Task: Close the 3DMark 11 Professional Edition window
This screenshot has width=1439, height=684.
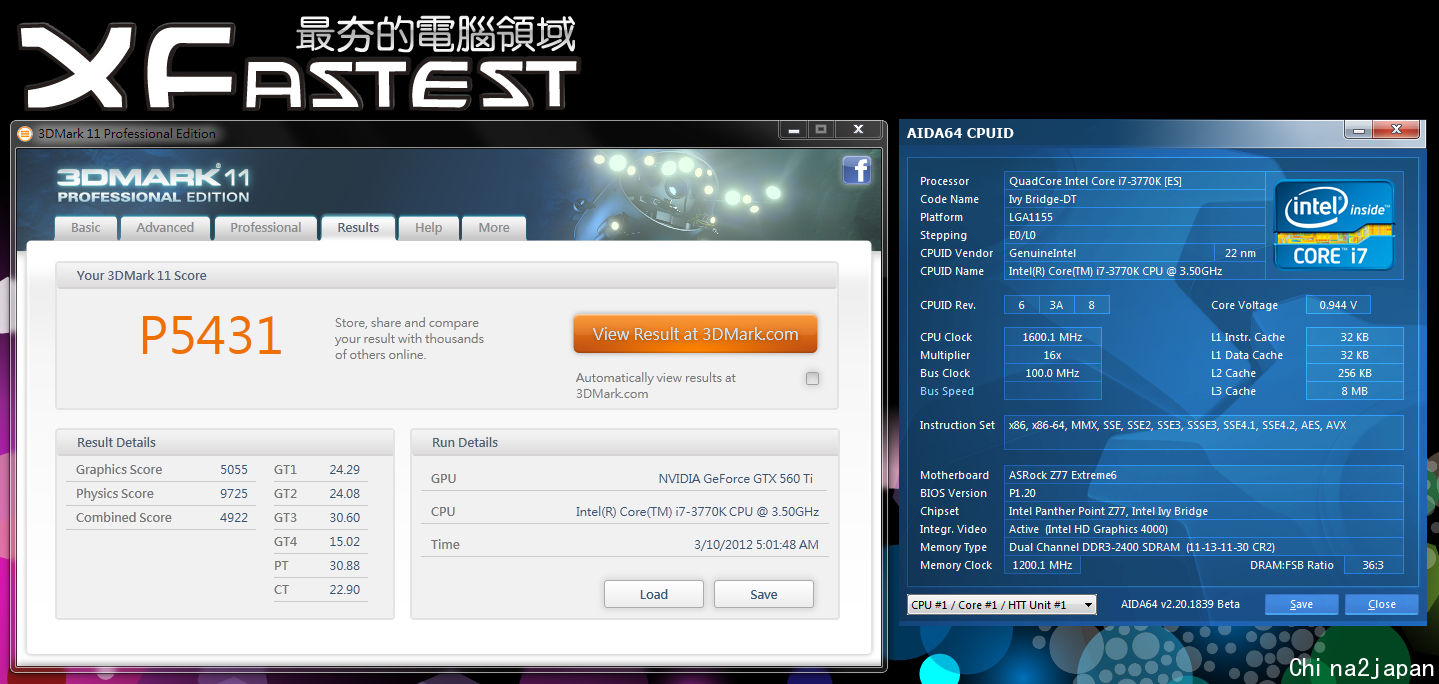Action: click(x=858, y=130)
